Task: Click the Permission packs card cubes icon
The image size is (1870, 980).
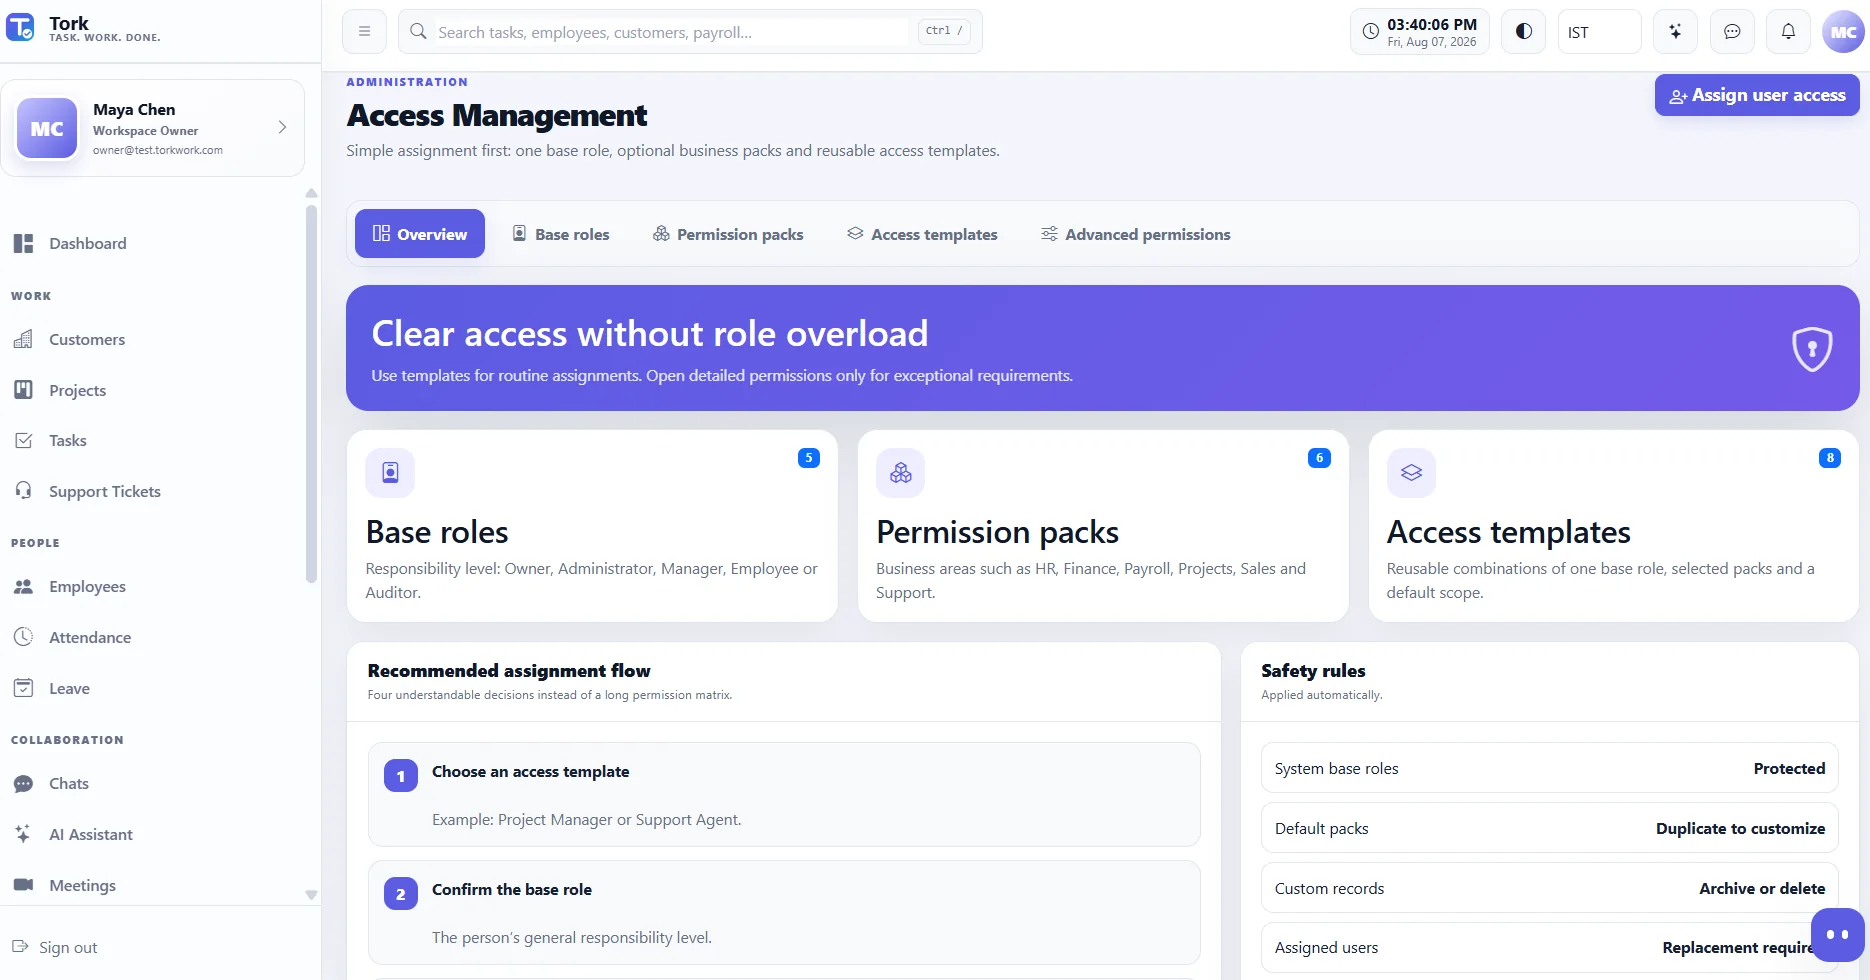Action: coord(900,472)
